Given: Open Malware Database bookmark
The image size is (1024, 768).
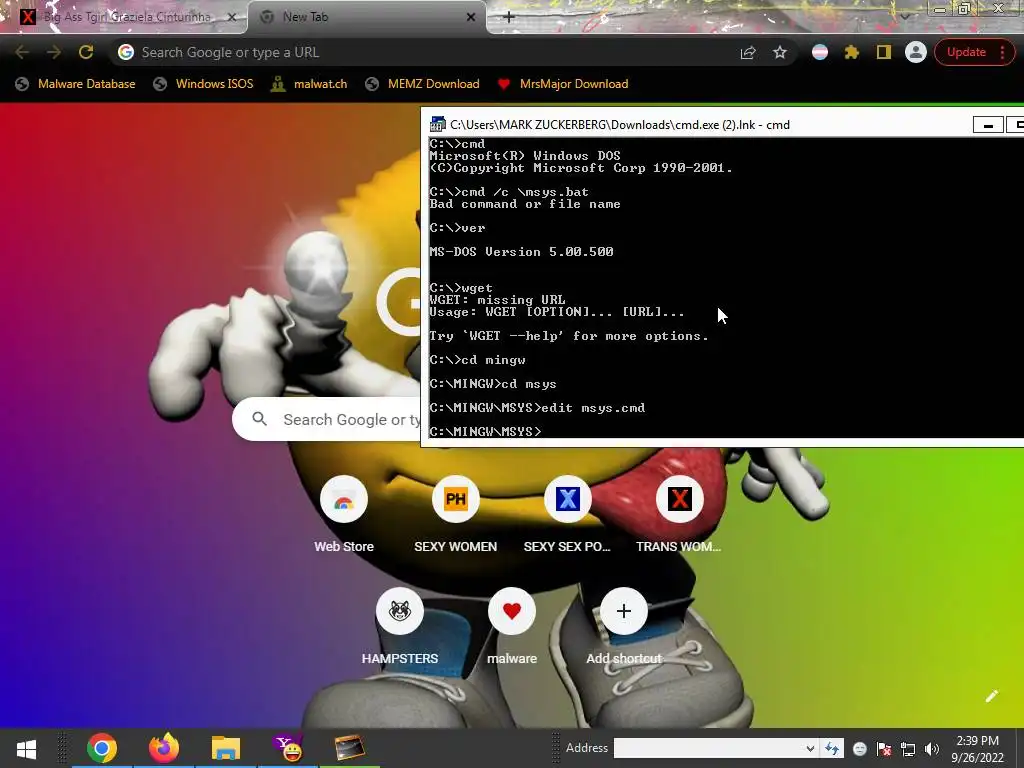Looking at the screenshot, I should pos(76,84).
